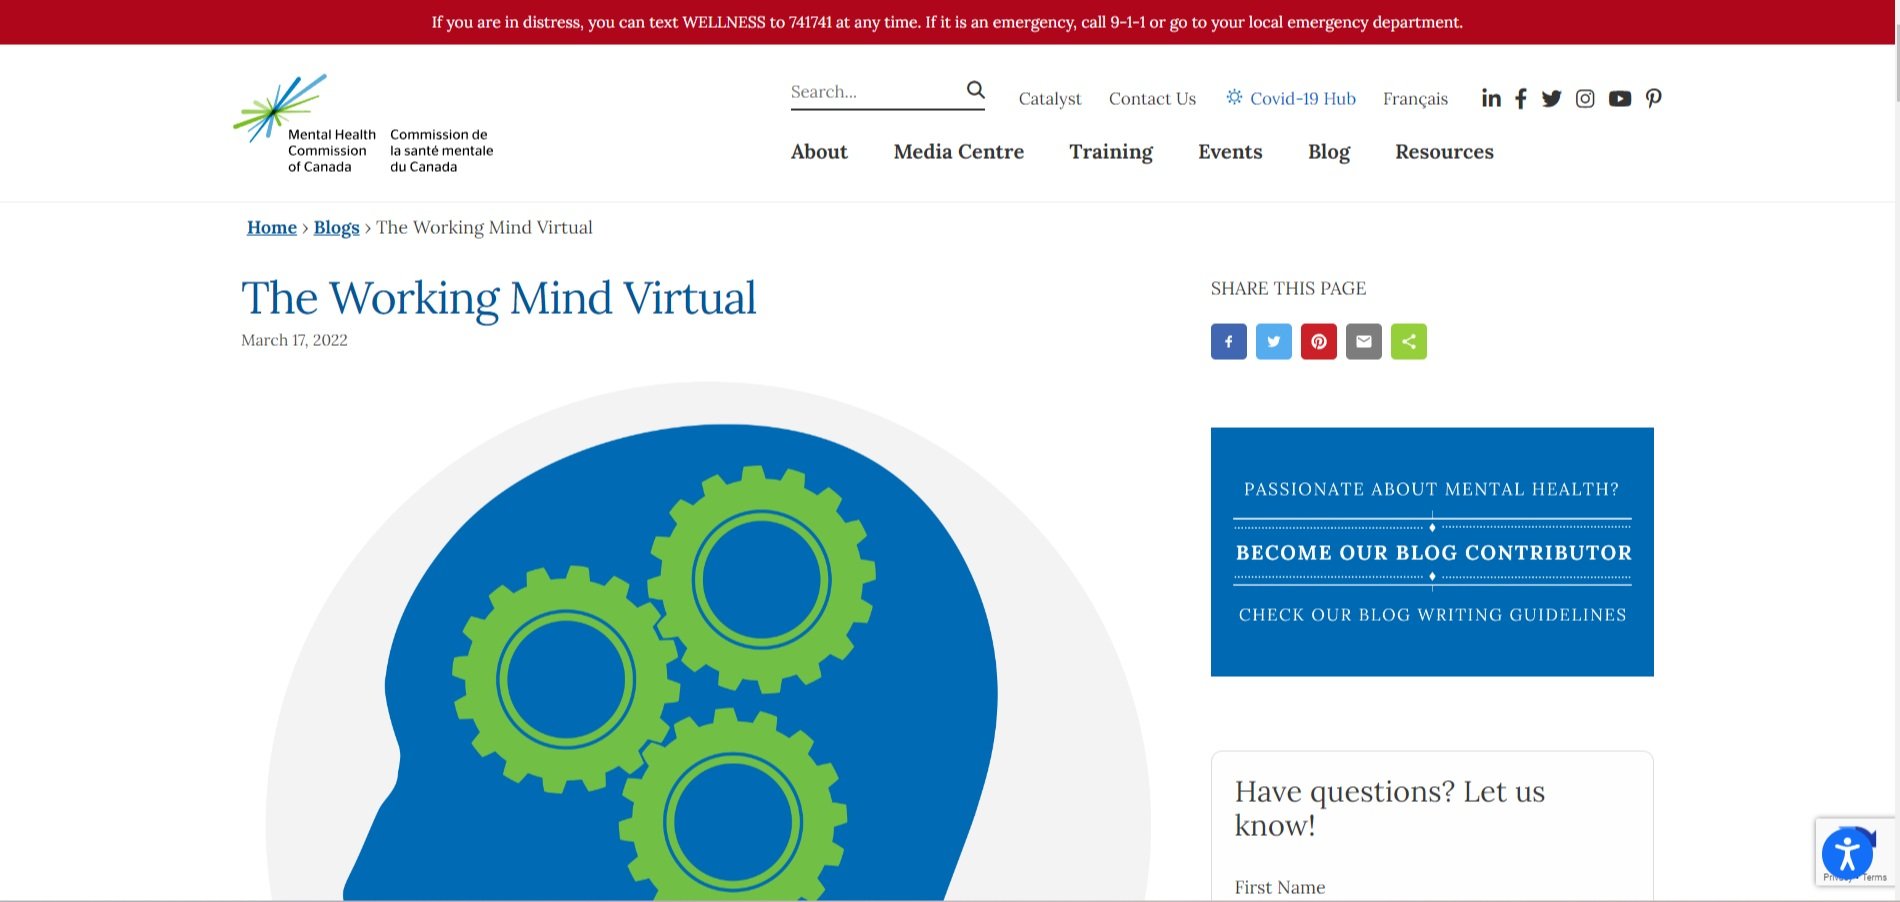
Task: Open the Instagram icon in header
Action: click(x=1585, y=98)
